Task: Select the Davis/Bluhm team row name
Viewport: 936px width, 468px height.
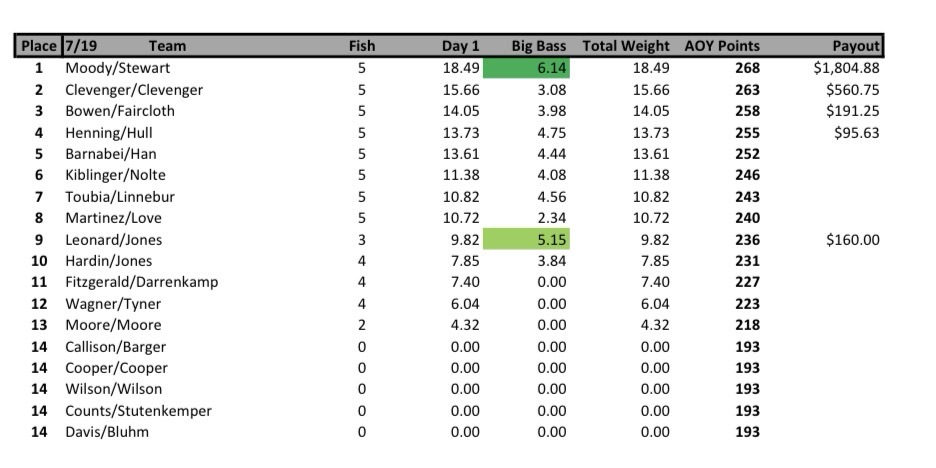Action: tap(107, 432)
